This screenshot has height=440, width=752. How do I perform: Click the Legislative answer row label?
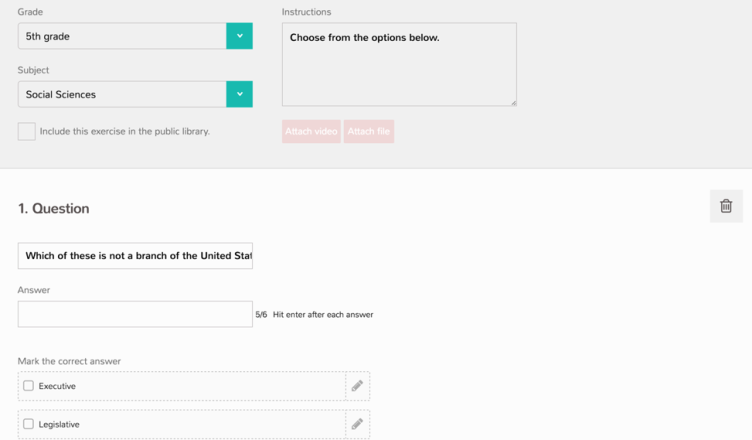pos(59,425)
